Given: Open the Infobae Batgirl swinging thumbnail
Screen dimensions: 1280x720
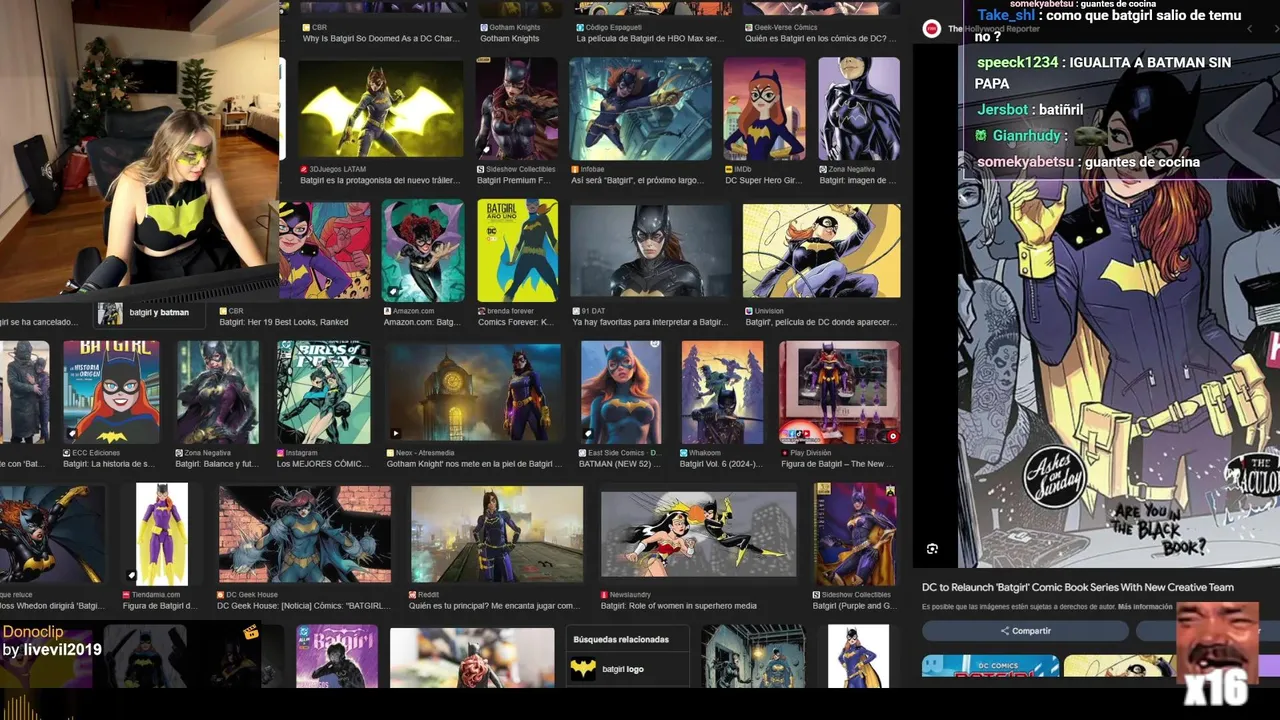Looking at the screenshot, I should (x=640, y=109).
